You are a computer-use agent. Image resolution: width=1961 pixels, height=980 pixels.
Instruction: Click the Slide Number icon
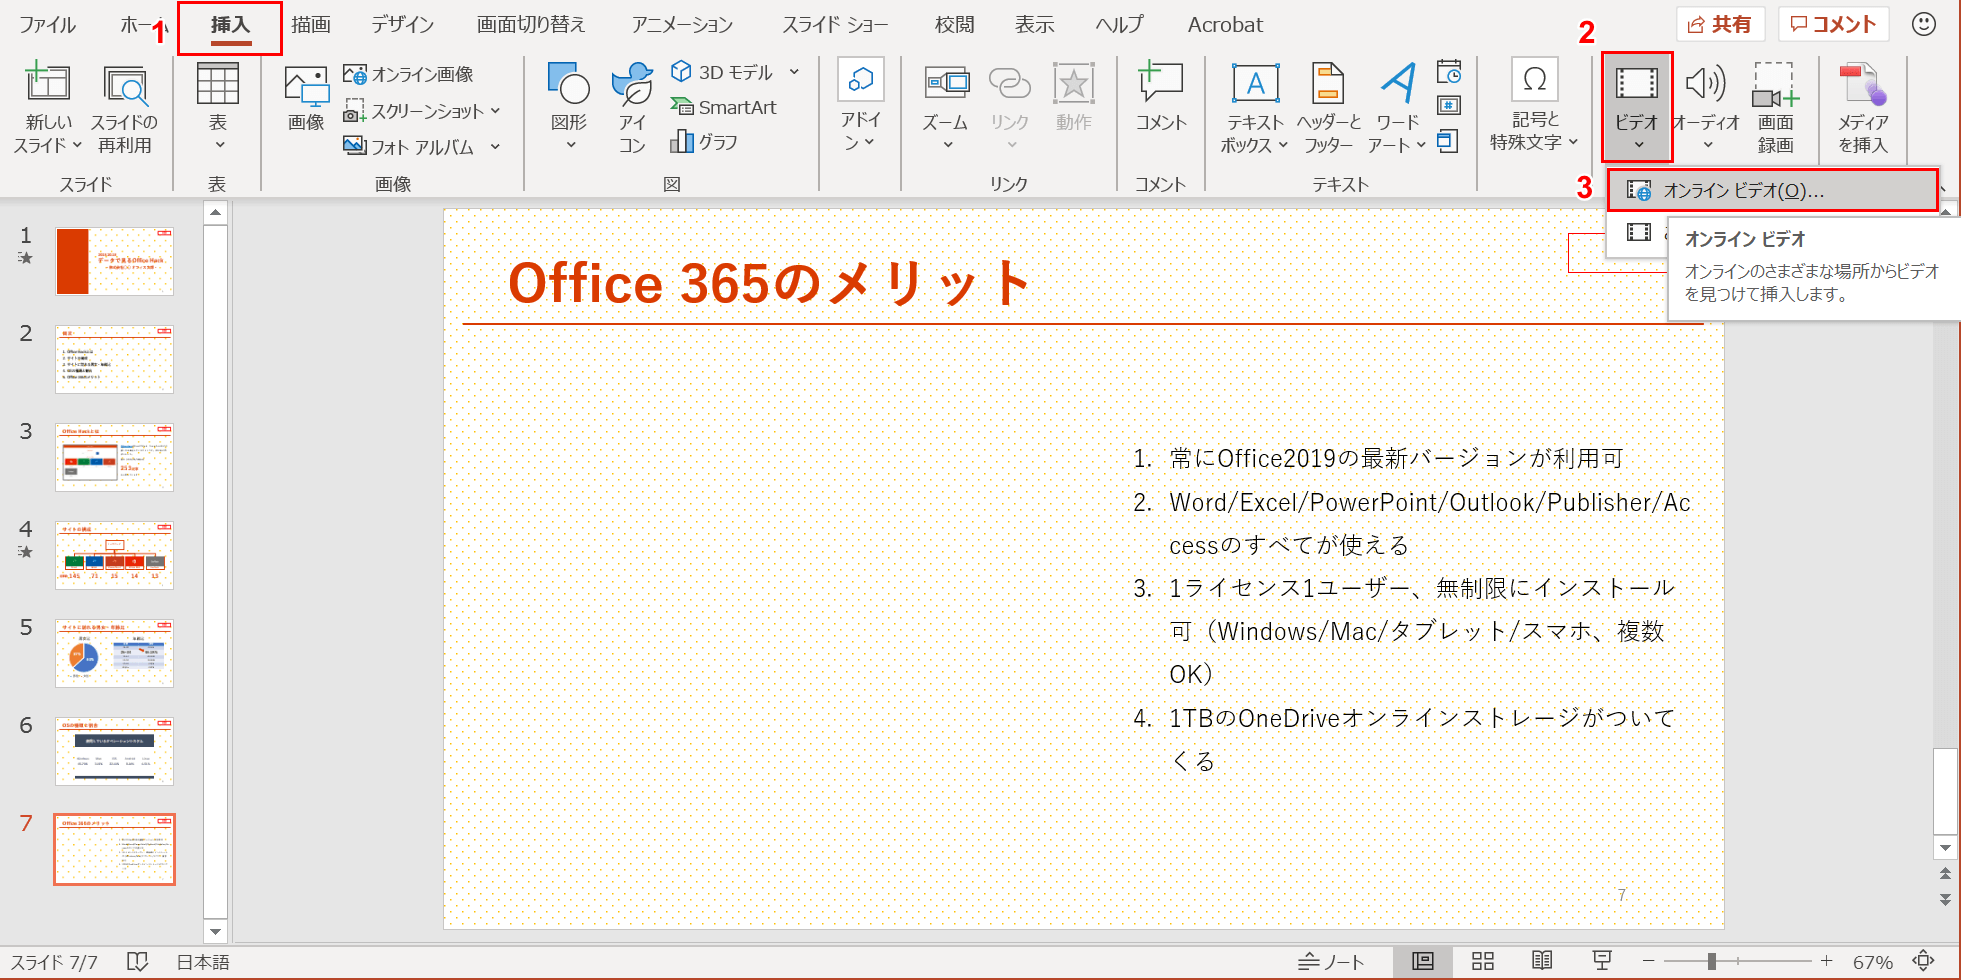click(1449, 106)
